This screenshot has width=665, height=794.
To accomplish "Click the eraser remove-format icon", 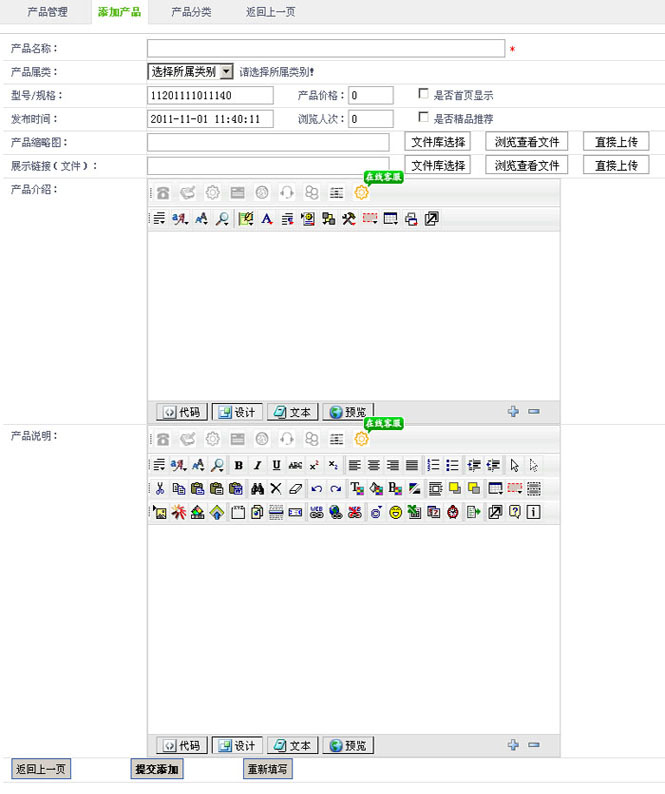I will coord(294,489).
